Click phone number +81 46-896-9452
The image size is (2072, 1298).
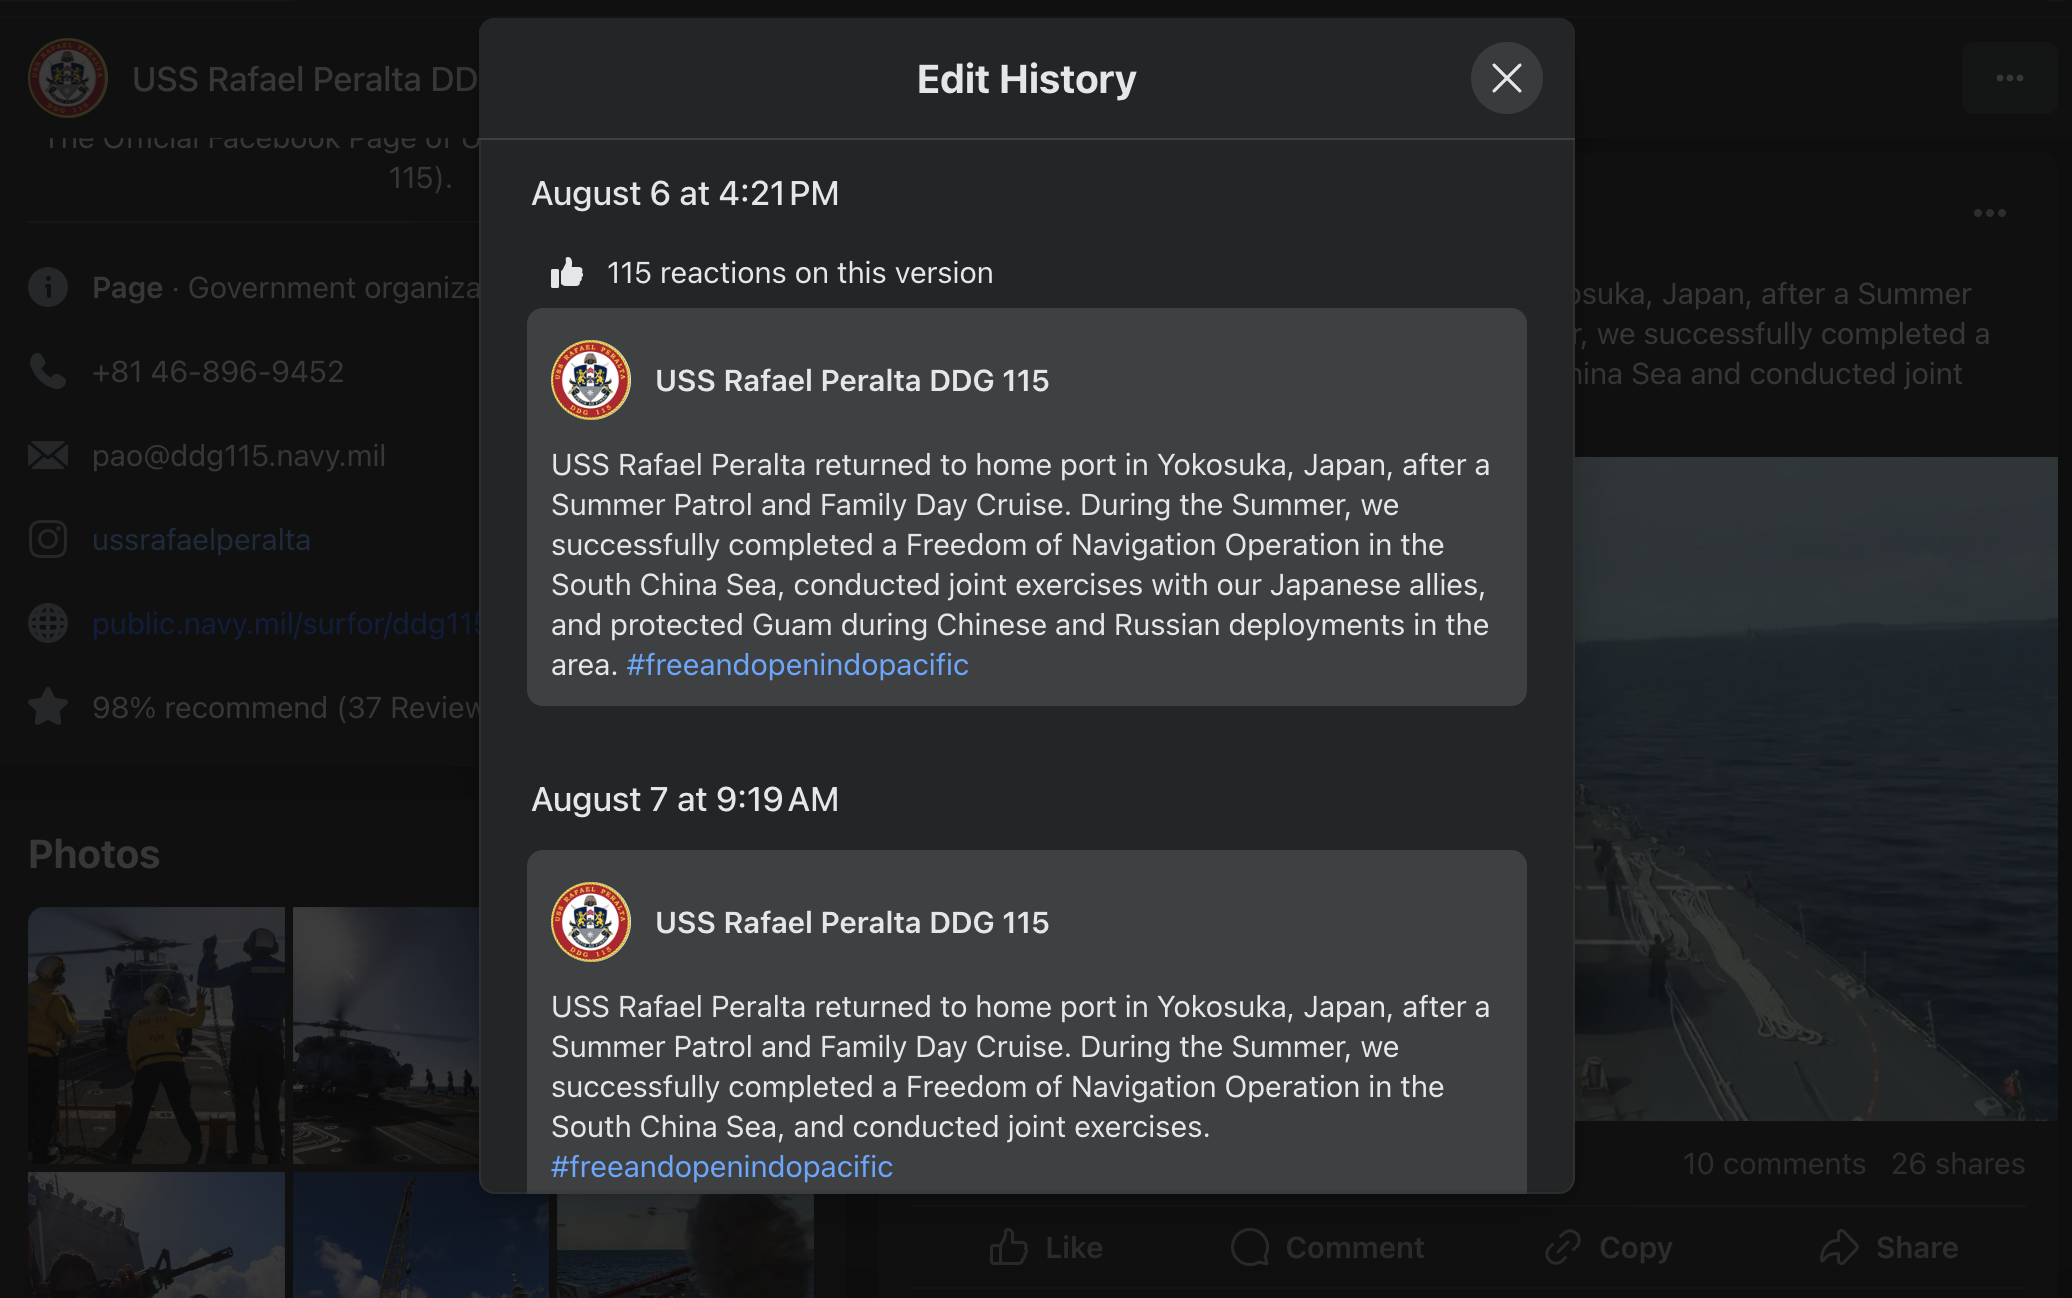[218, 372]
